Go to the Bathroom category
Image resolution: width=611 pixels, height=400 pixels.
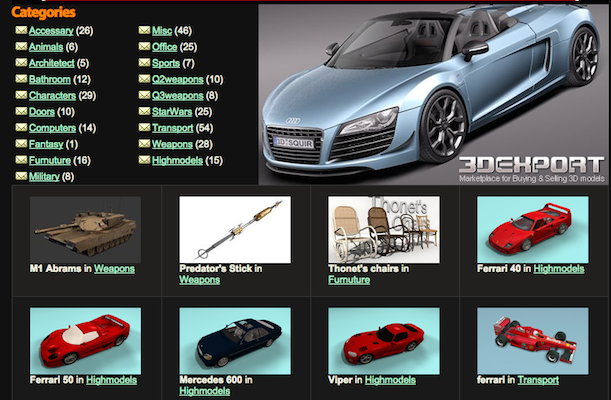coord(50,79)
